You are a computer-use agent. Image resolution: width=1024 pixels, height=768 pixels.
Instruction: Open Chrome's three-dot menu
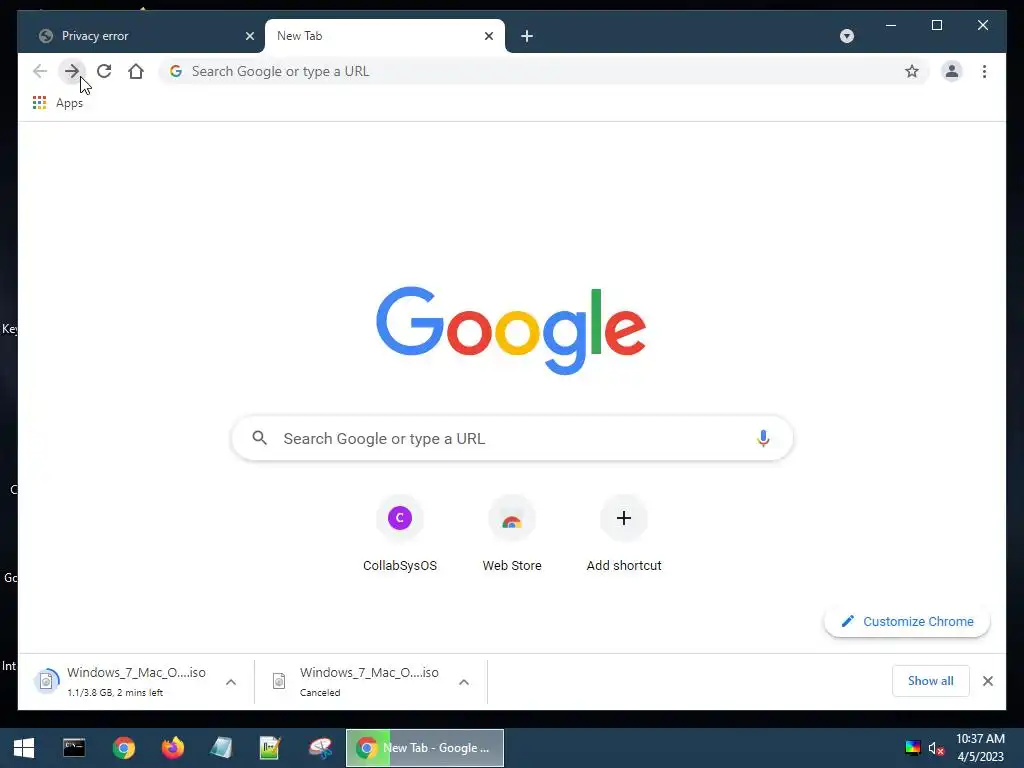point(984,71)
